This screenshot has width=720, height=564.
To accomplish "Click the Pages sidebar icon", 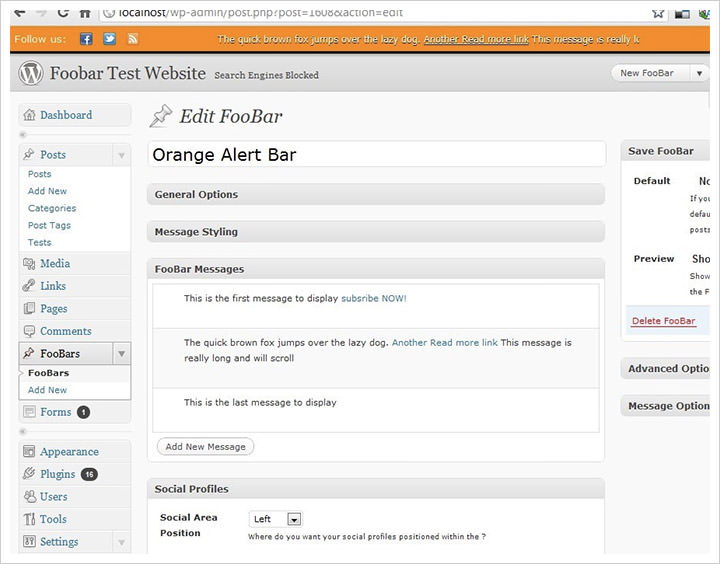I will coord(29,308).
